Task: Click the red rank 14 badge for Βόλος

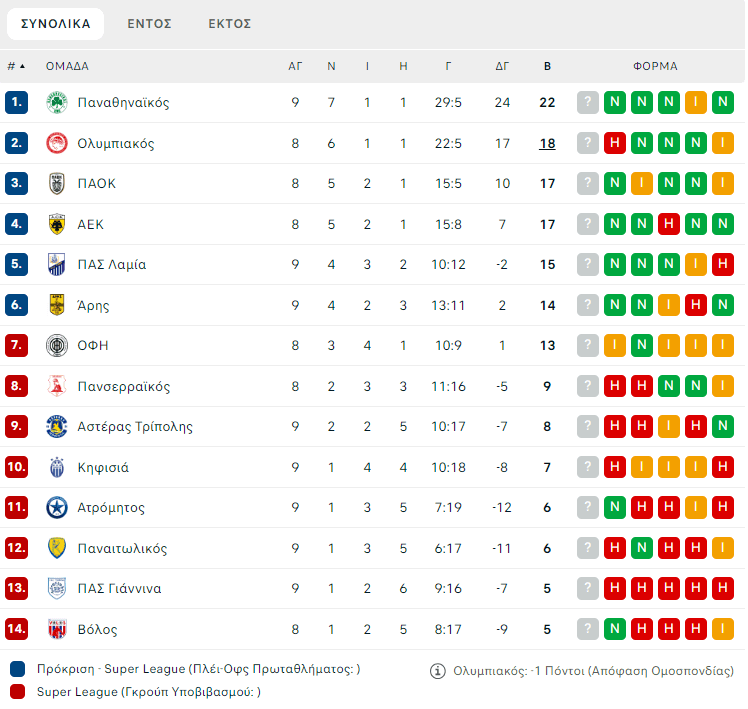Action: tap(16, 629)
